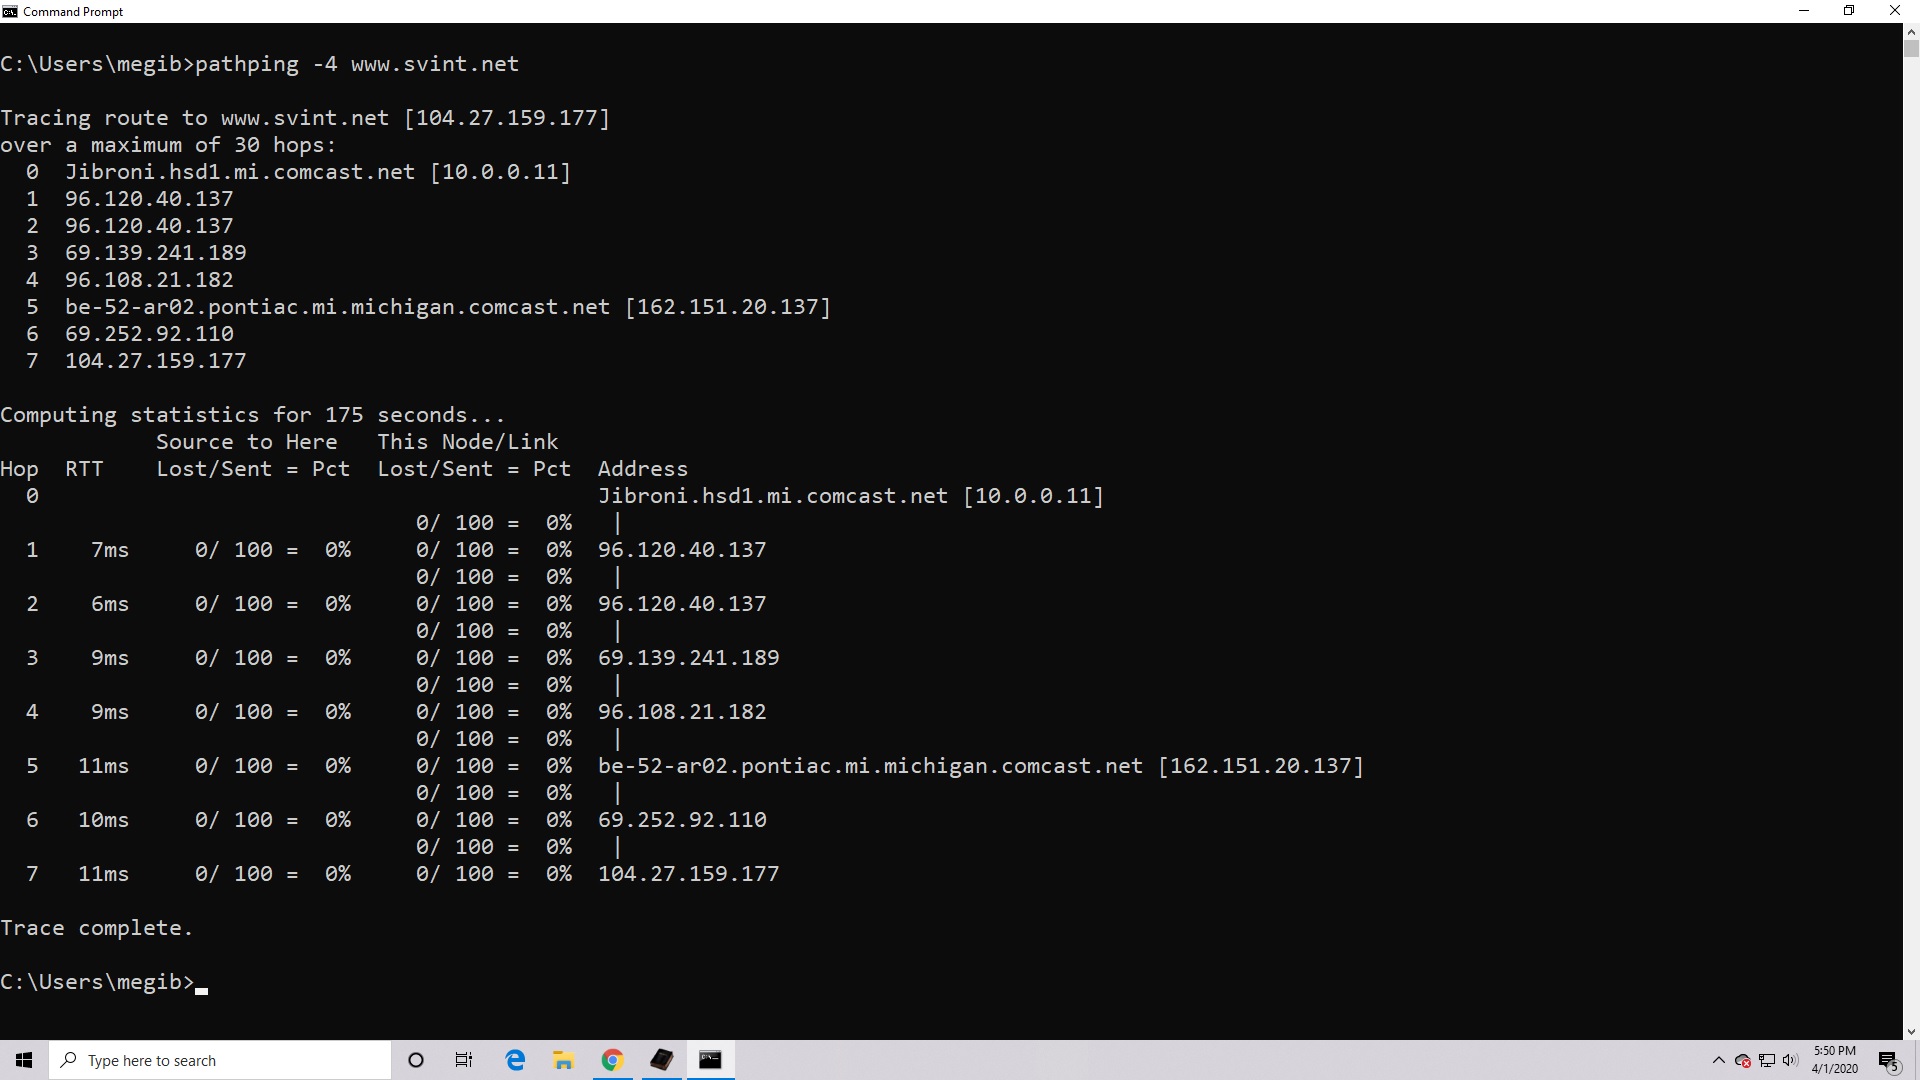Click the last 'C:\Users\megib>' prompt line
The image size is (1920, 1080).
pyautogui.click(x=97, y=982)
